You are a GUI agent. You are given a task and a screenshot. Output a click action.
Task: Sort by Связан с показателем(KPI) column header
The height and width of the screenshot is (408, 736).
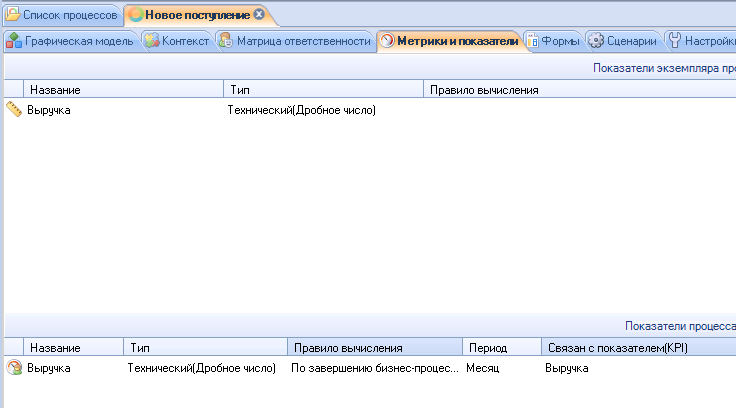(x=618, y=348)
